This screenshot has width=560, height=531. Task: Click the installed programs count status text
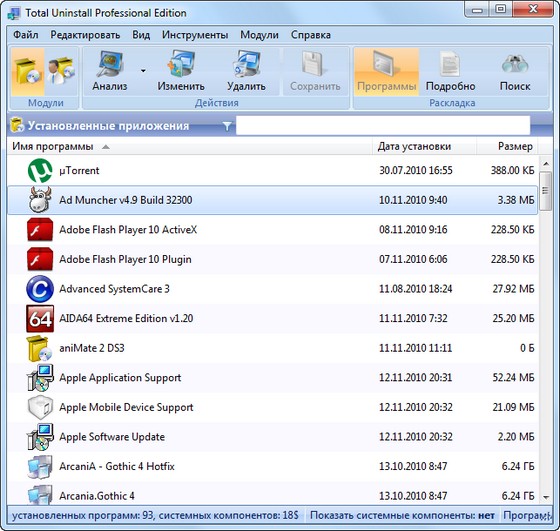pyautogui.click(x=155, y=515)
